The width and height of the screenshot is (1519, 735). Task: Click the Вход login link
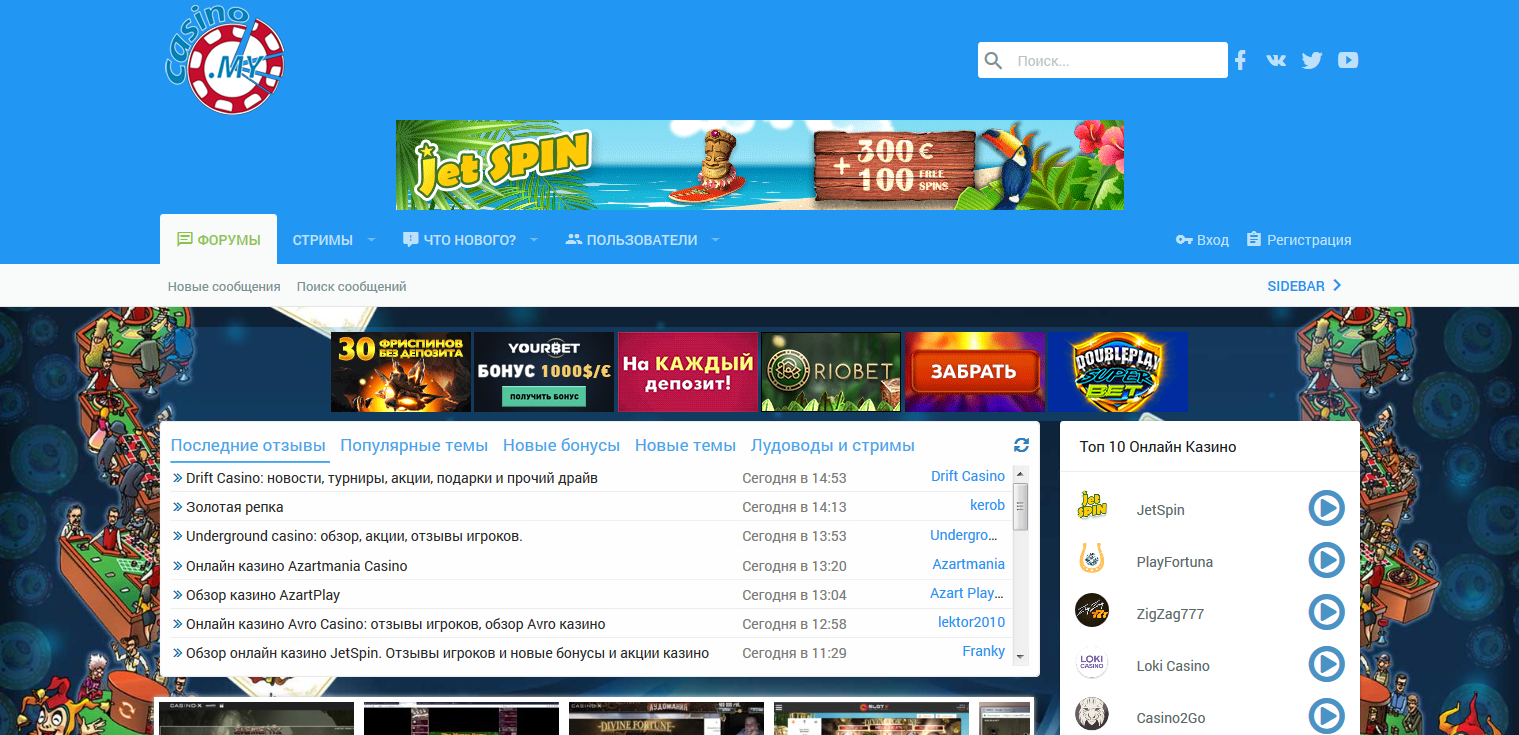point(1213,240)
